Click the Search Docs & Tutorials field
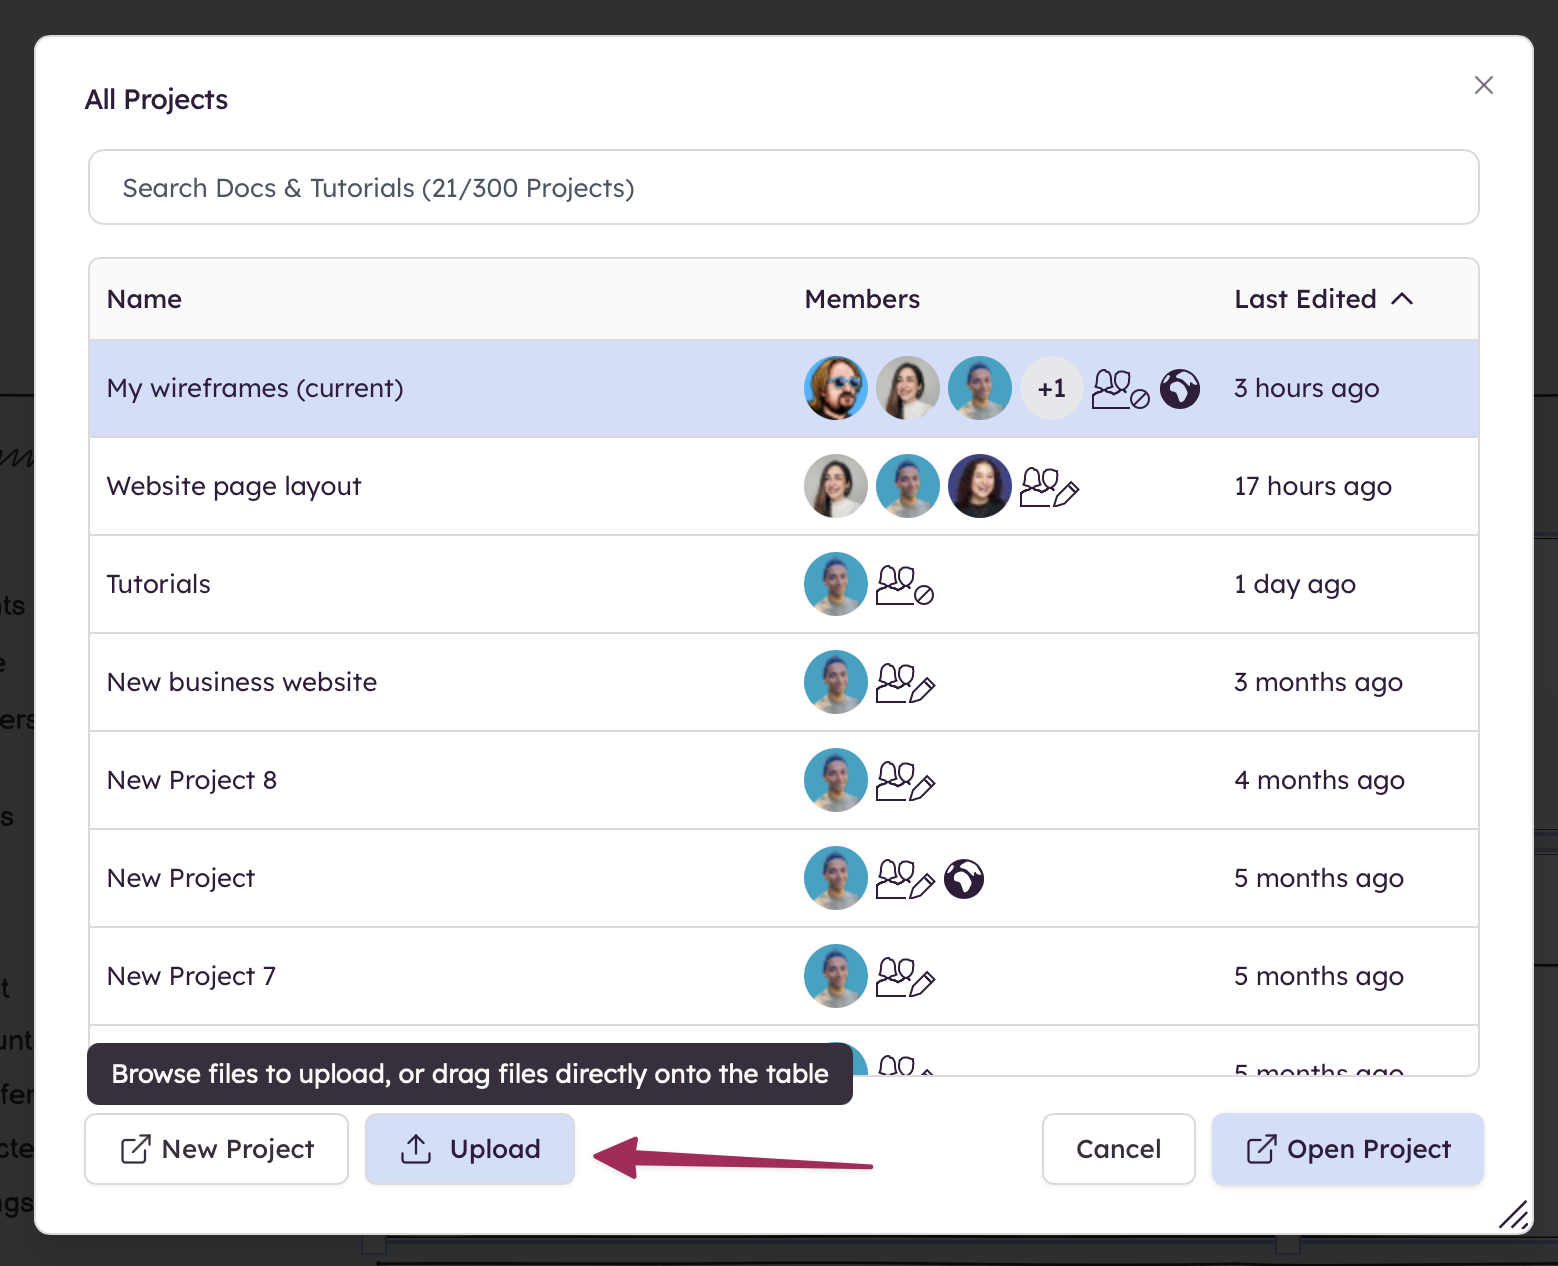 [x=783, y=187]
